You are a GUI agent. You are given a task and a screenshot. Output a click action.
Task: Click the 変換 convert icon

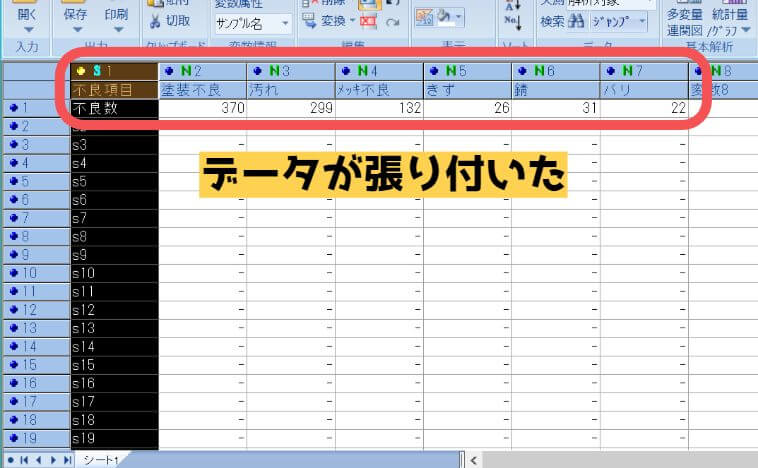pyautogui.click(x=309, y=20)
